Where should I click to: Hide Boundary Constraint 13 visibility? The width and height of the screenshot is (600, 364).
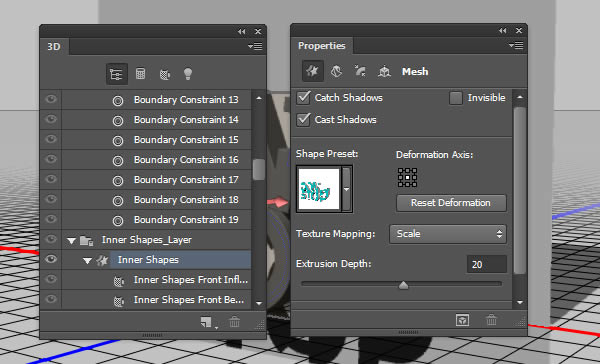point(51,100)
